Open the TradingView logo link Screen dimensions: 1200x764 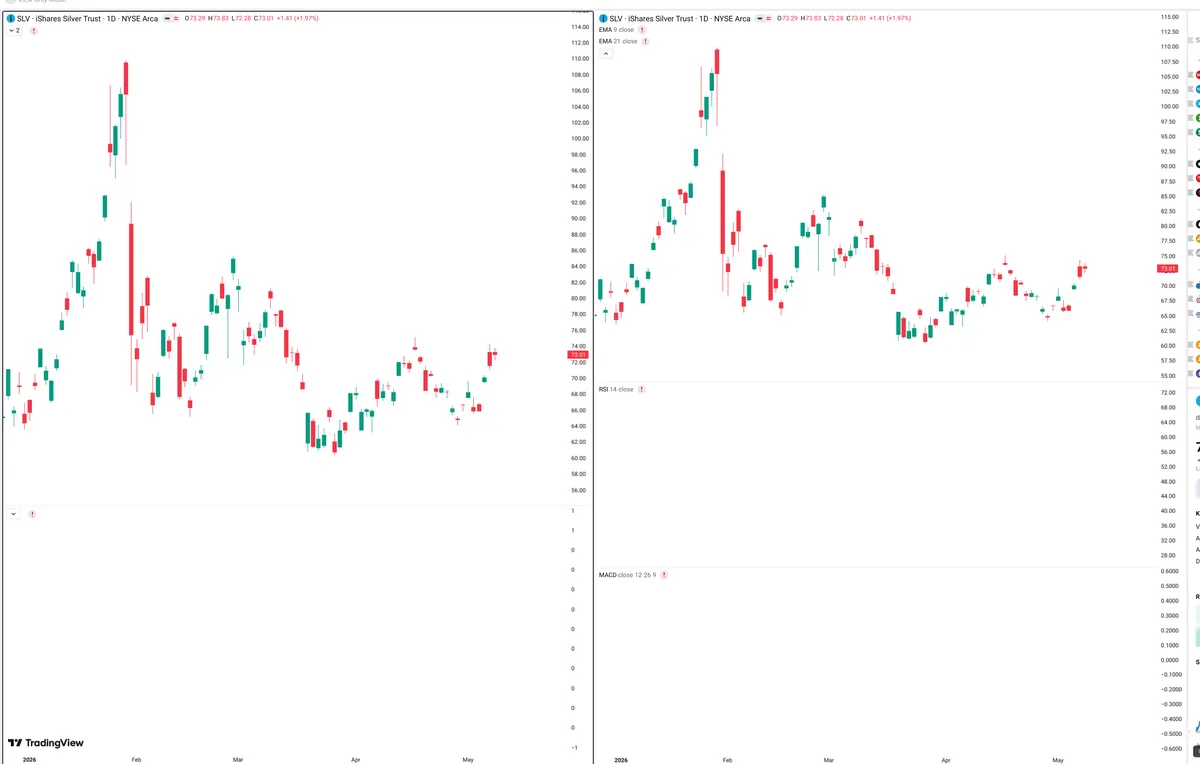[46, 743]
